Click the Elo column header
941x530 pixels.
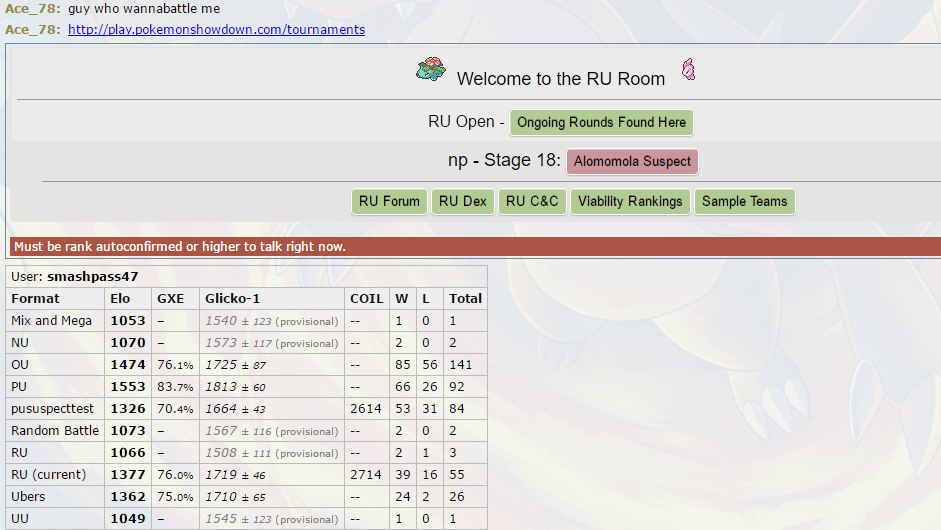coord(119,298)
